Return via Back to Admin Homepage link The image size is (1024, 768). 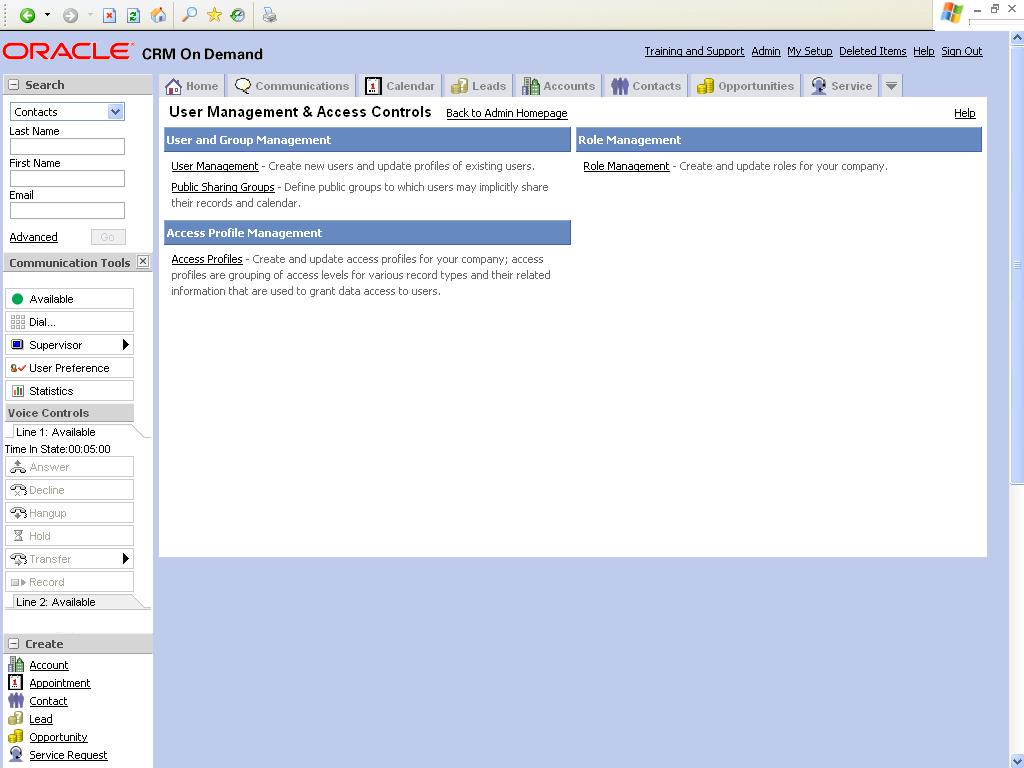pos(507,113)
